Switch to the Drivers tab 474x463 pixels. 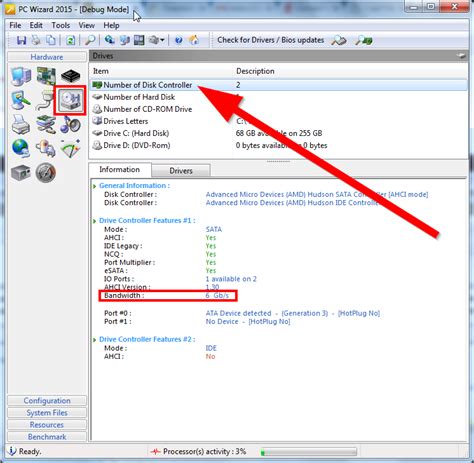tap(181, 171)
